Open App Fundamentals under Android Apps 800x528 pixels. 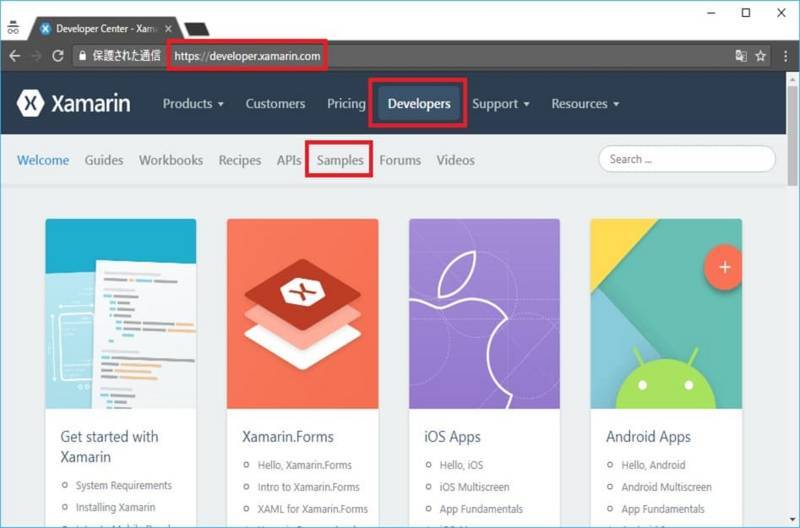[663, 509]
